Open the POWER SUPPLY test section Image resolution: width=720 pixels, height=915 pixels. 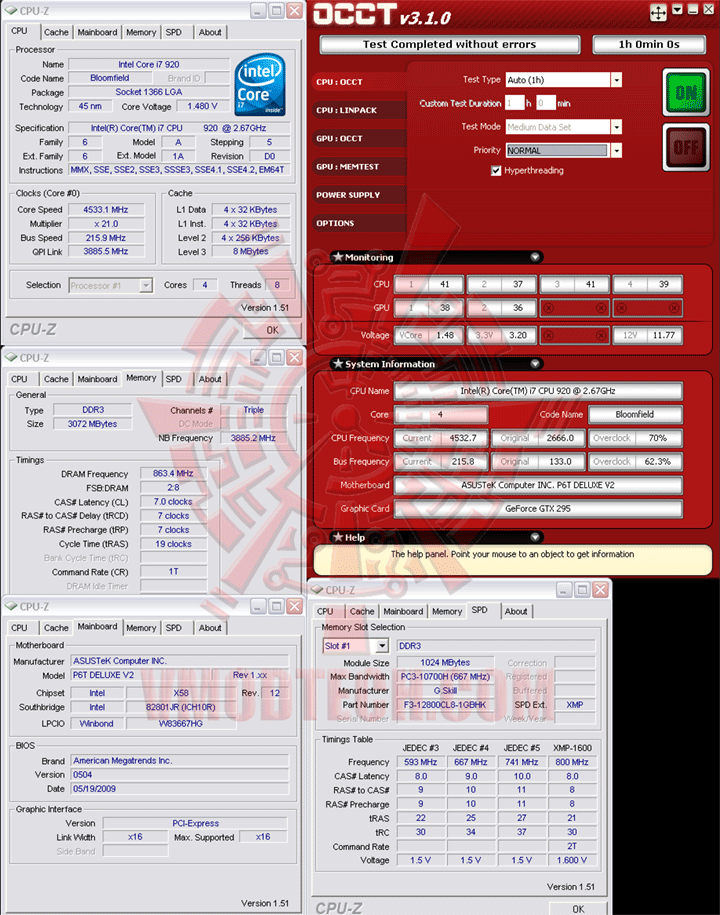click(x=359, y=195)
